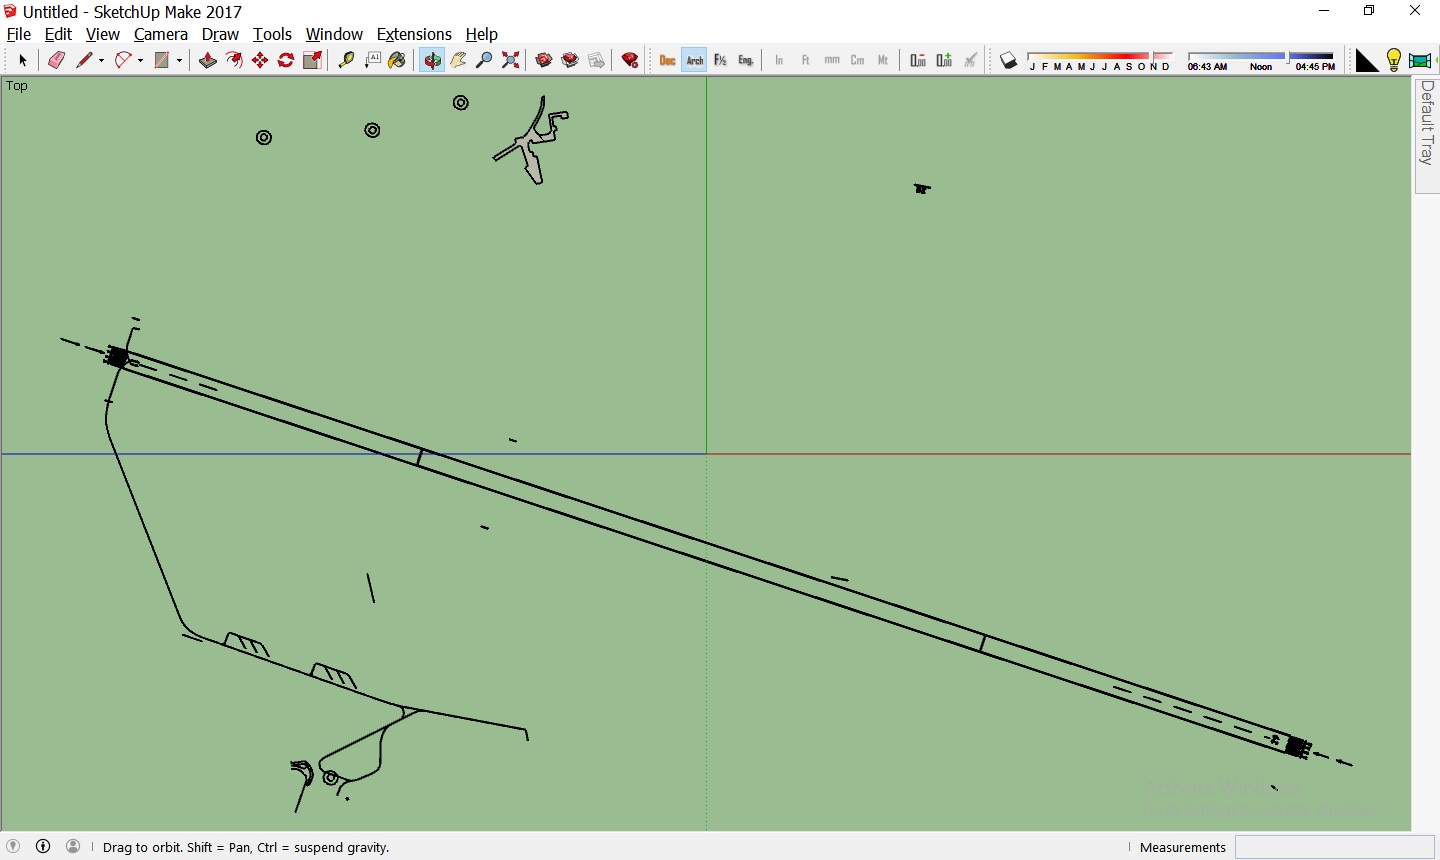The width and height of the screenshot is (1440, 860).
Task: Switch units to Decimal format
Action: [668, 61]
